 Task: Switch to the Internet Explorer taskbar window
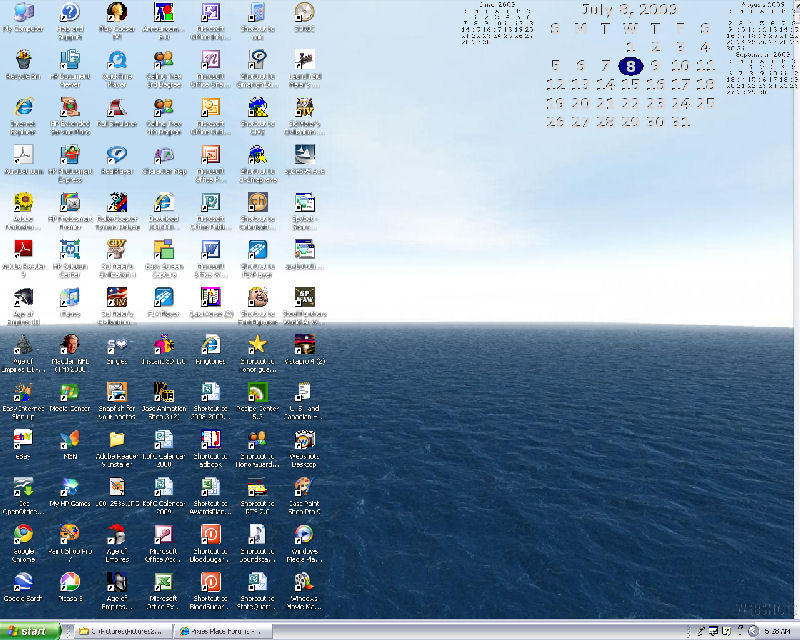222,631
